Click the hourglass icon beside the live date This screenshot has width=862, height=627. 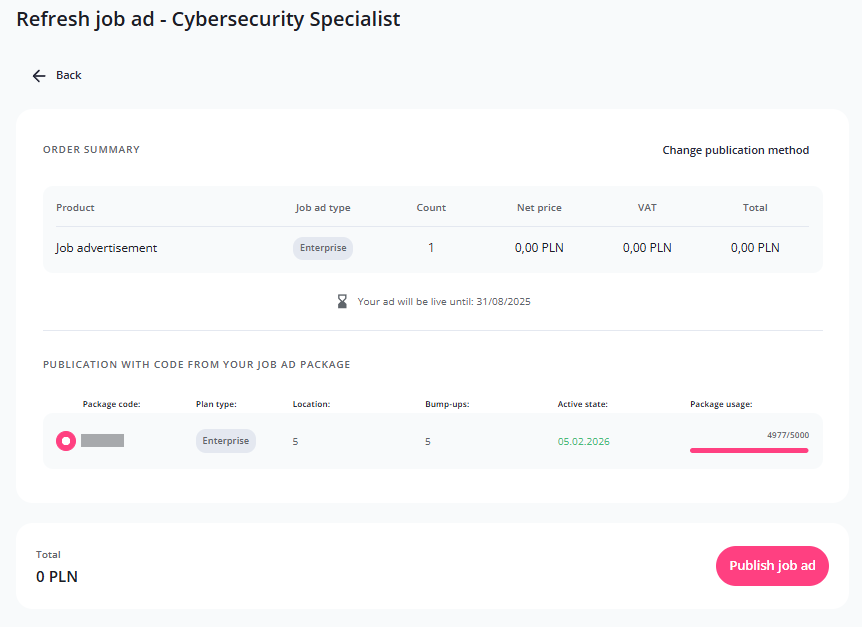[x=342, y=301]
